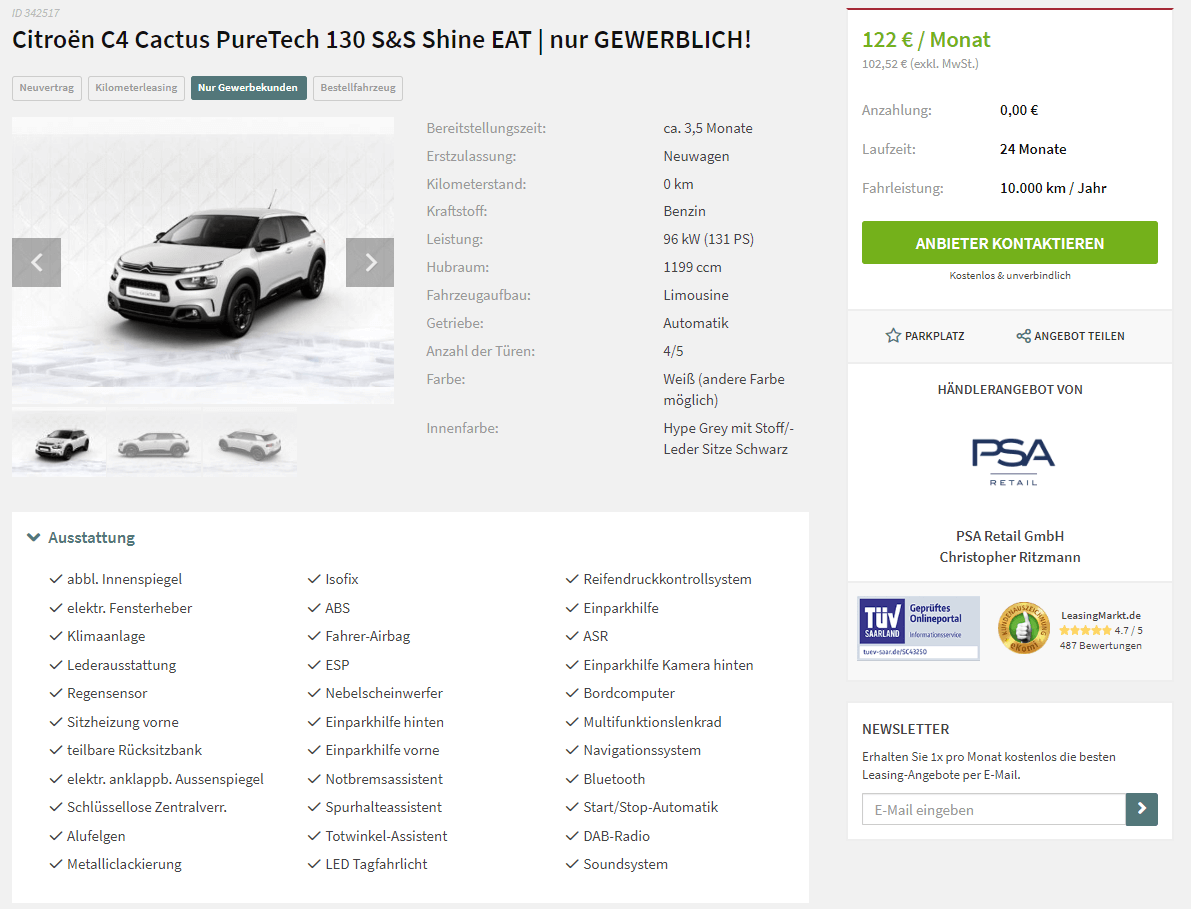1191x909 pixels.
Task: Advance to the next car image arrow
Action: pos(370,262)
